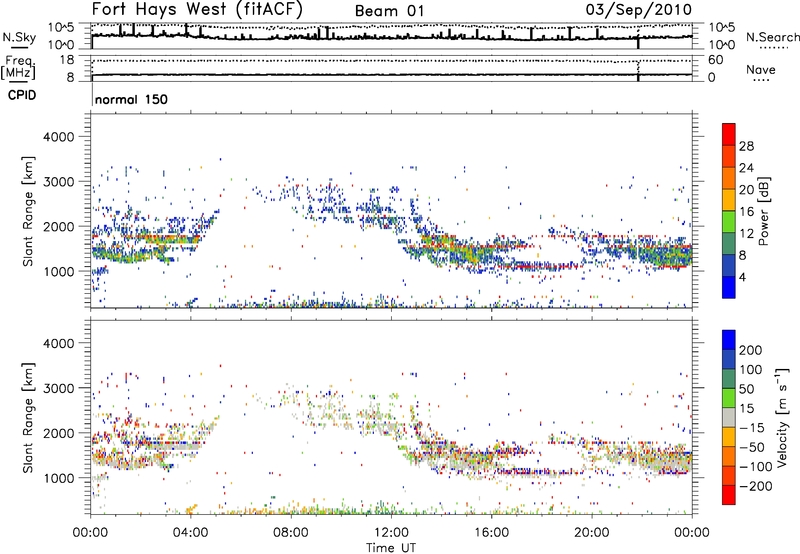Screen dimensions: 800x554
Task: Click 'Slant Range [km]' label of power panel
Action: (x=28, y=211)
